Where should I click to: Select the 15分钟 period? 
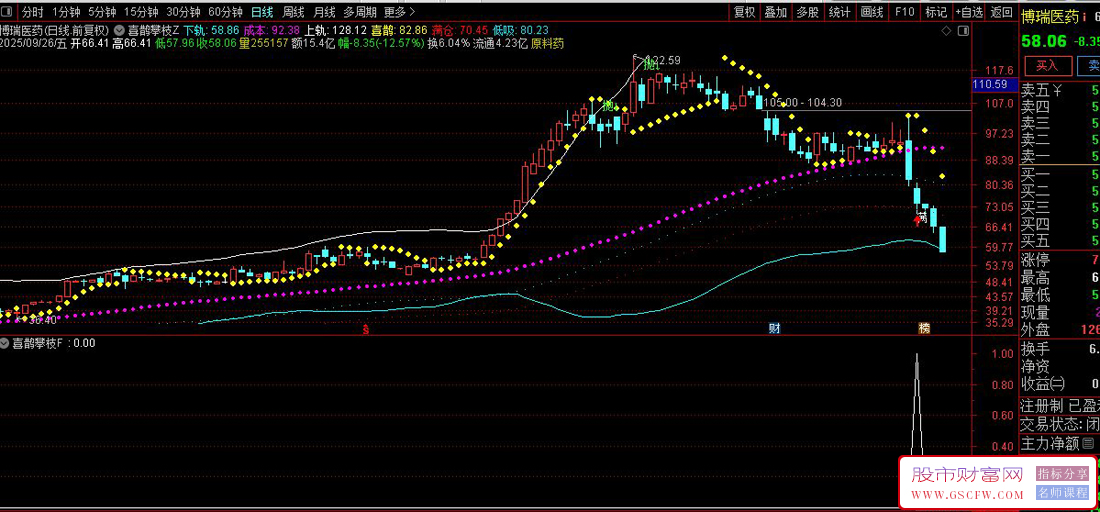pyautogui.click(x=141, y=12)
